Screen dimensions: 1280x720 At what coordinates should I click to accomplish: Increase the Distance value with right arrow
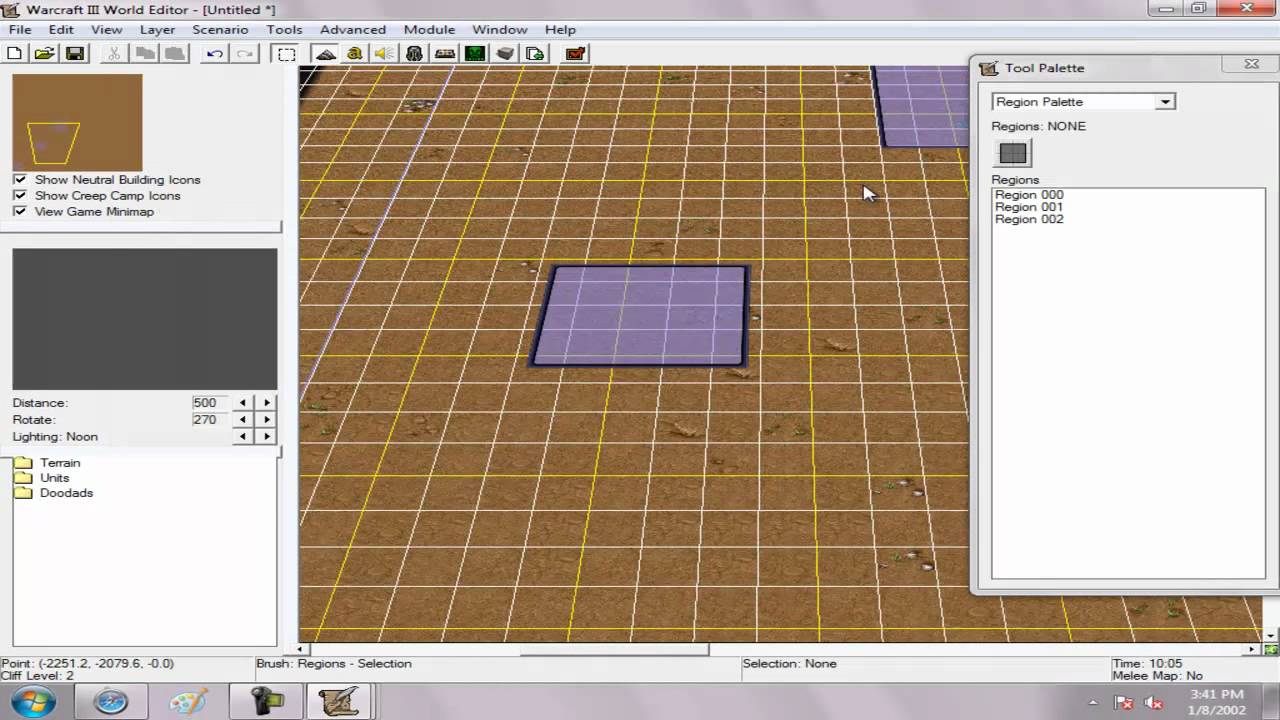[267, 403]
